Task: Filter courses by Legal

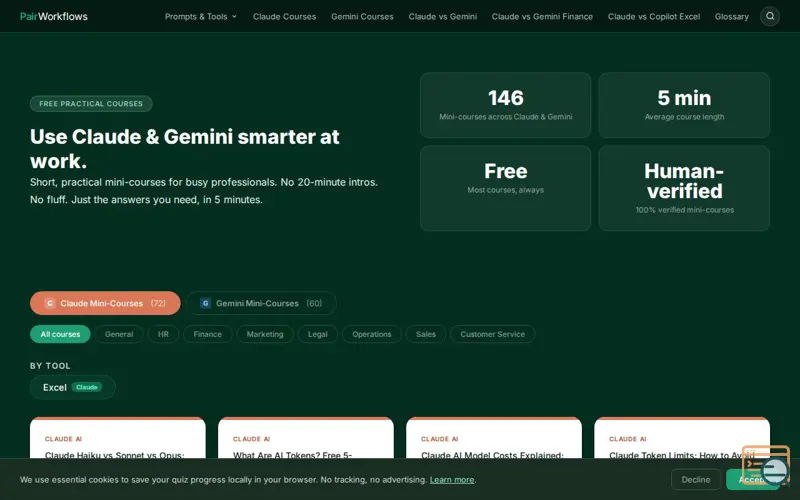Action: tap(317, 334)
